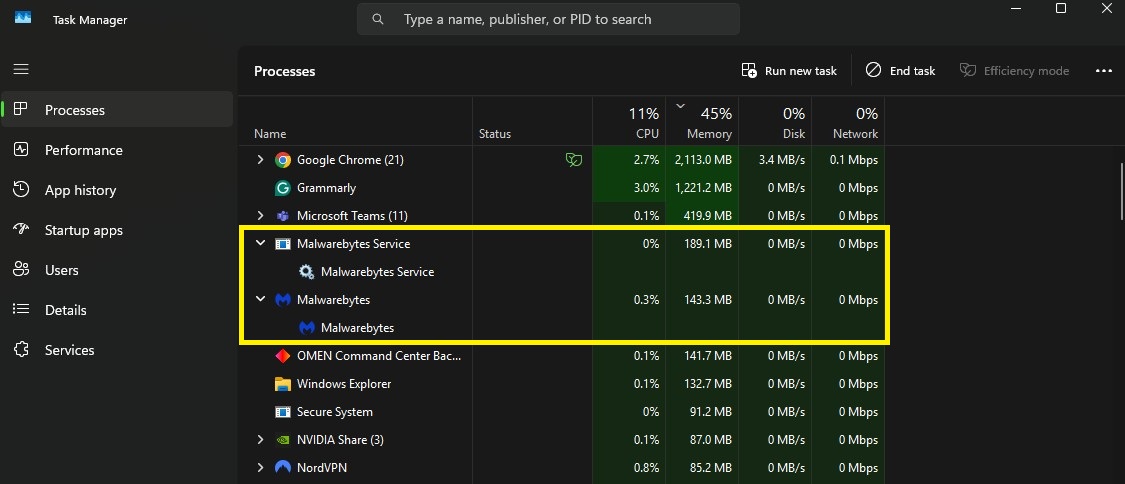
Task: Click the Users people icon
Action: coord(21,270)
